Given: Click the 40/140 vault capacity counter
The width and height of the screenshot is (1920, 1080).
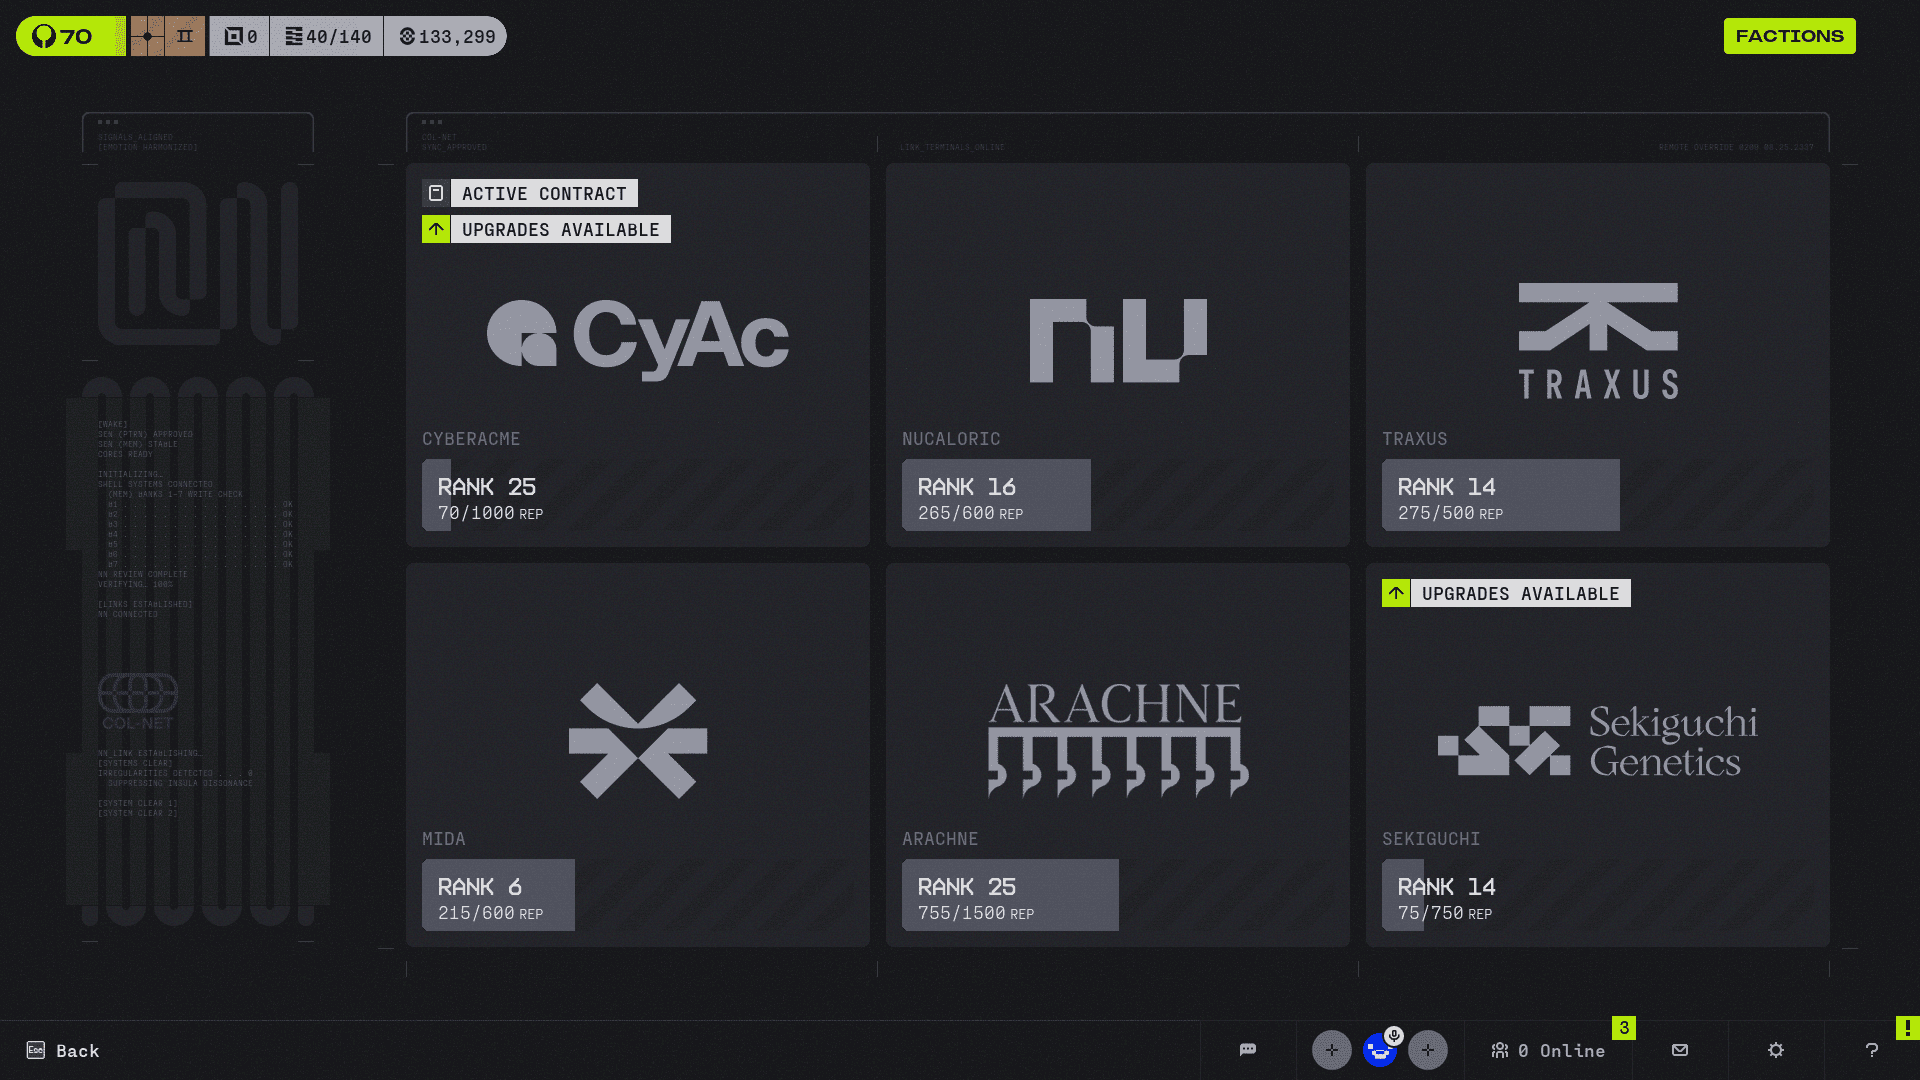Looking at the screenshot, I should (x=327, y=36).
